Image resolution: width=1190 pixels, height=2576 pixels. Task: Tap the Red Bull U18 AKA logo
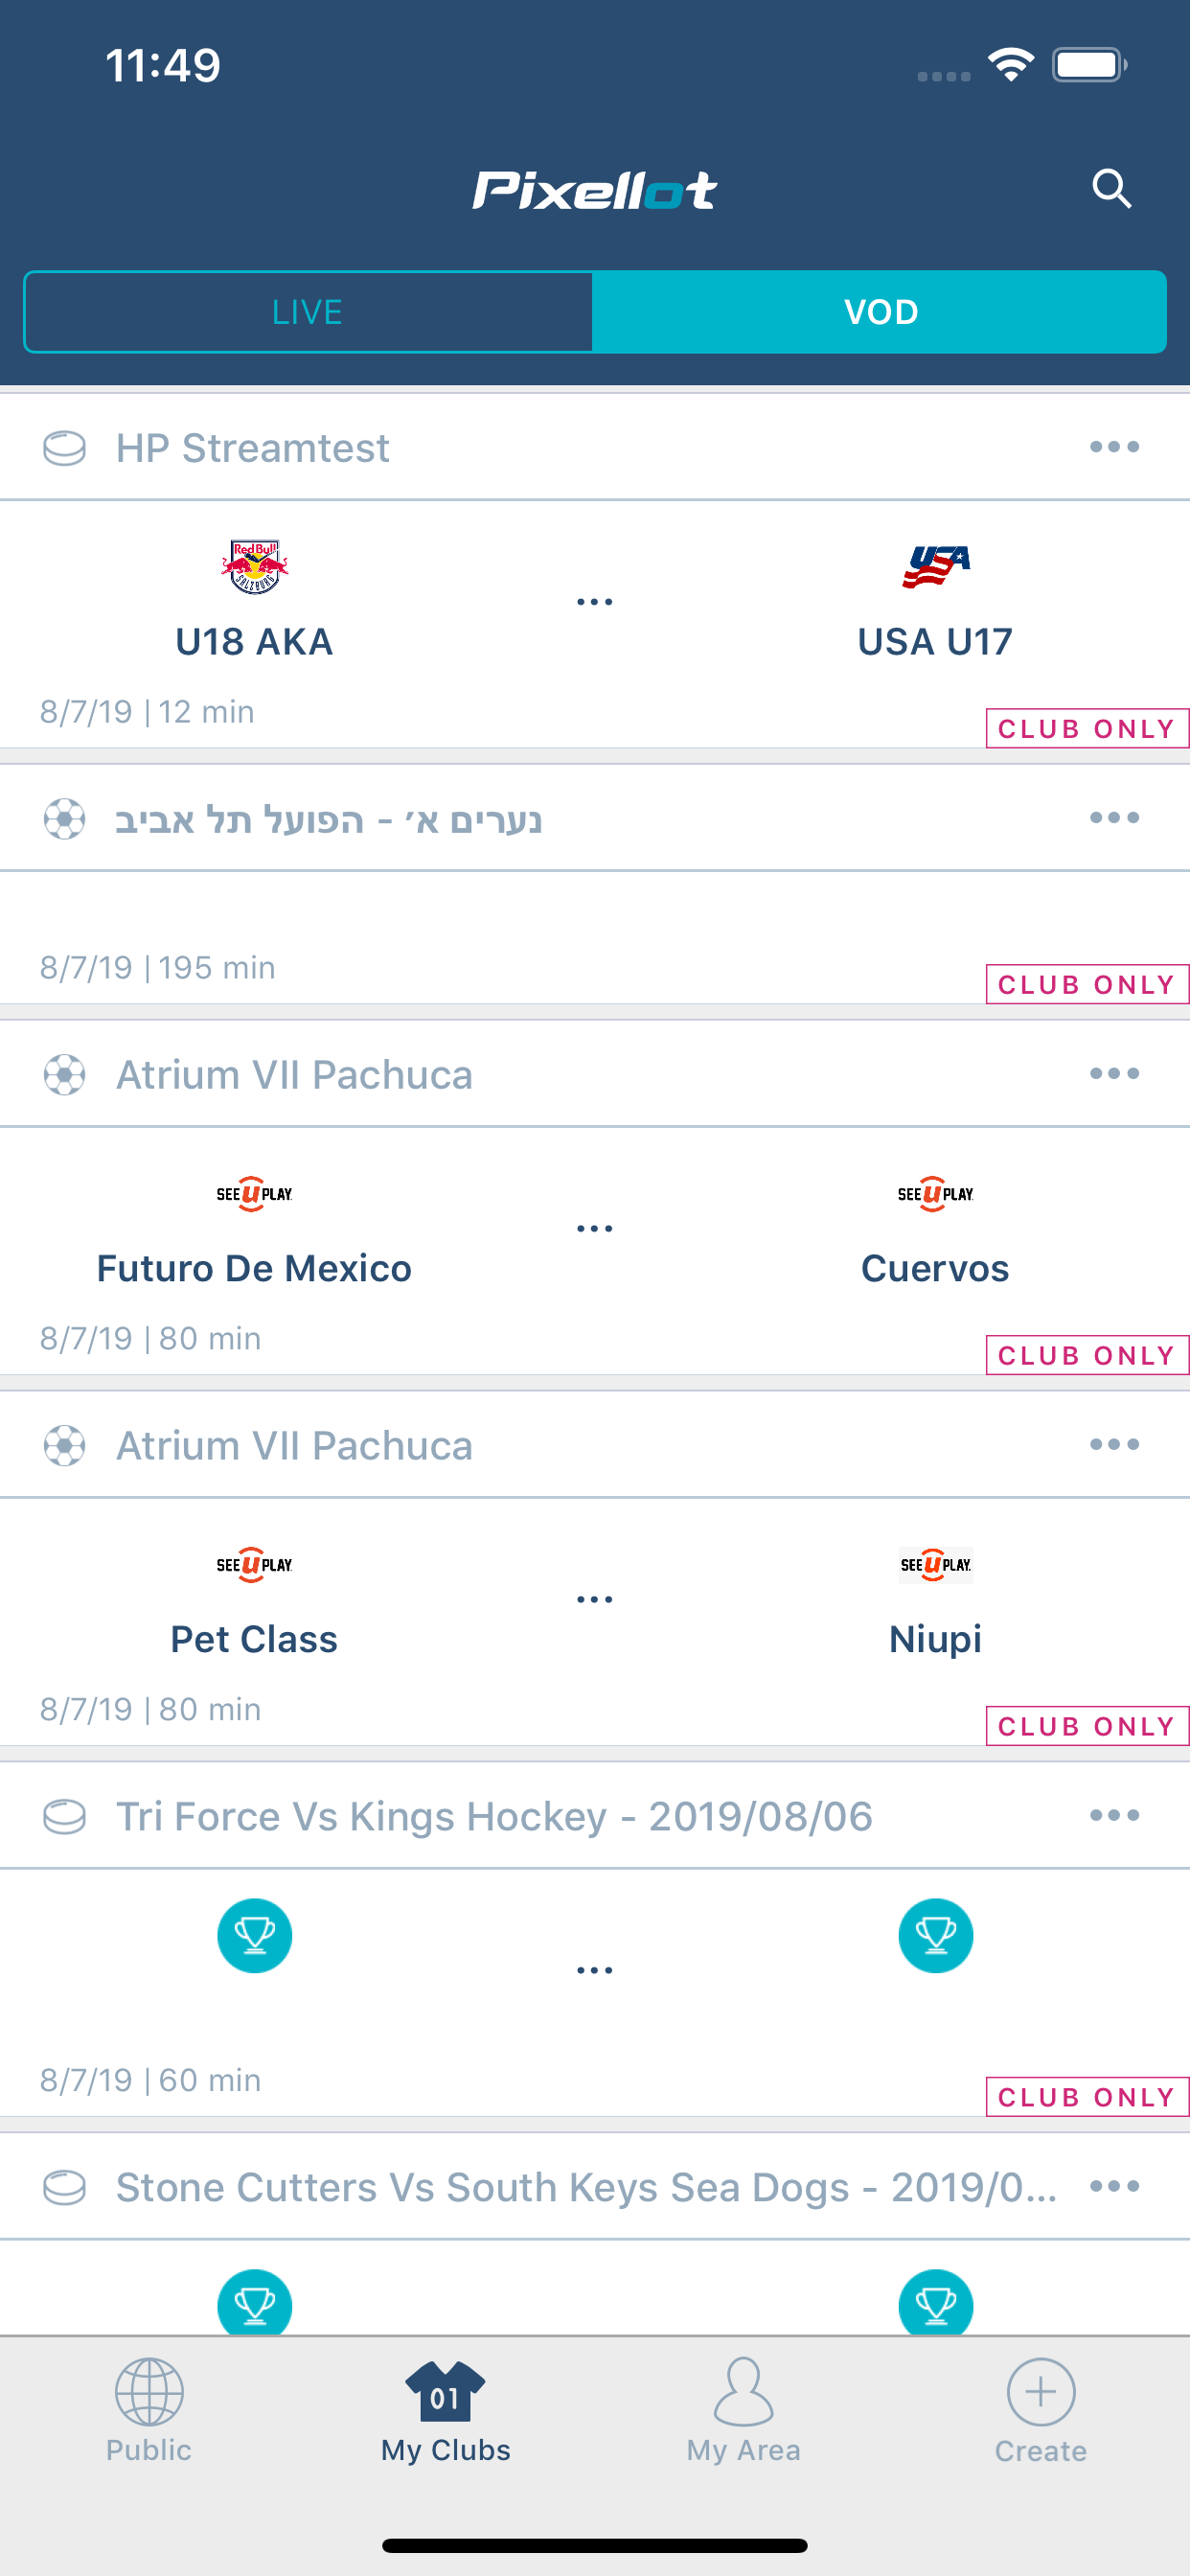coord(254,567)
